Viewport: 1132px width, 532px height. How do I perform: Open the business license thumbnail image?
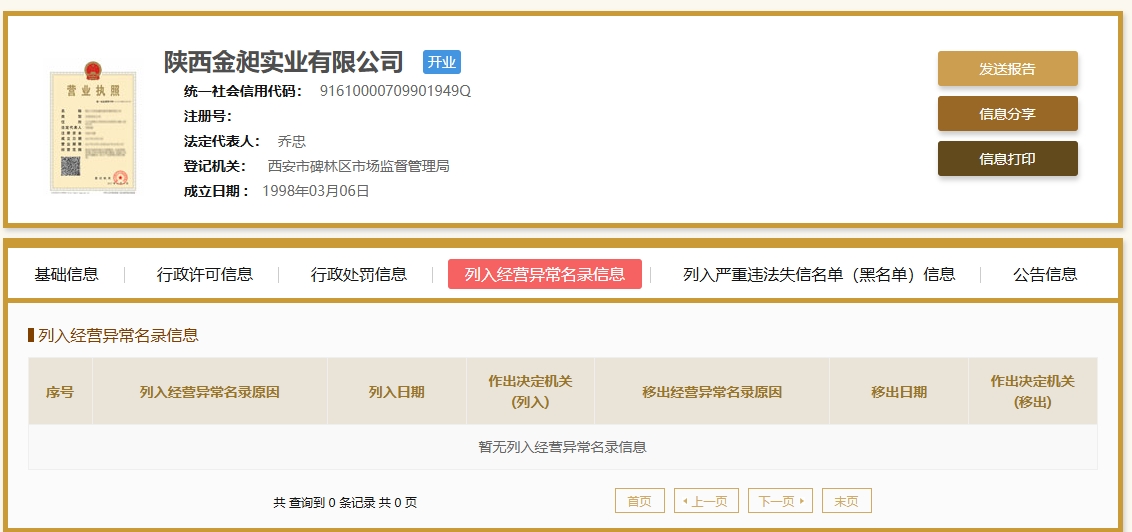93,127
